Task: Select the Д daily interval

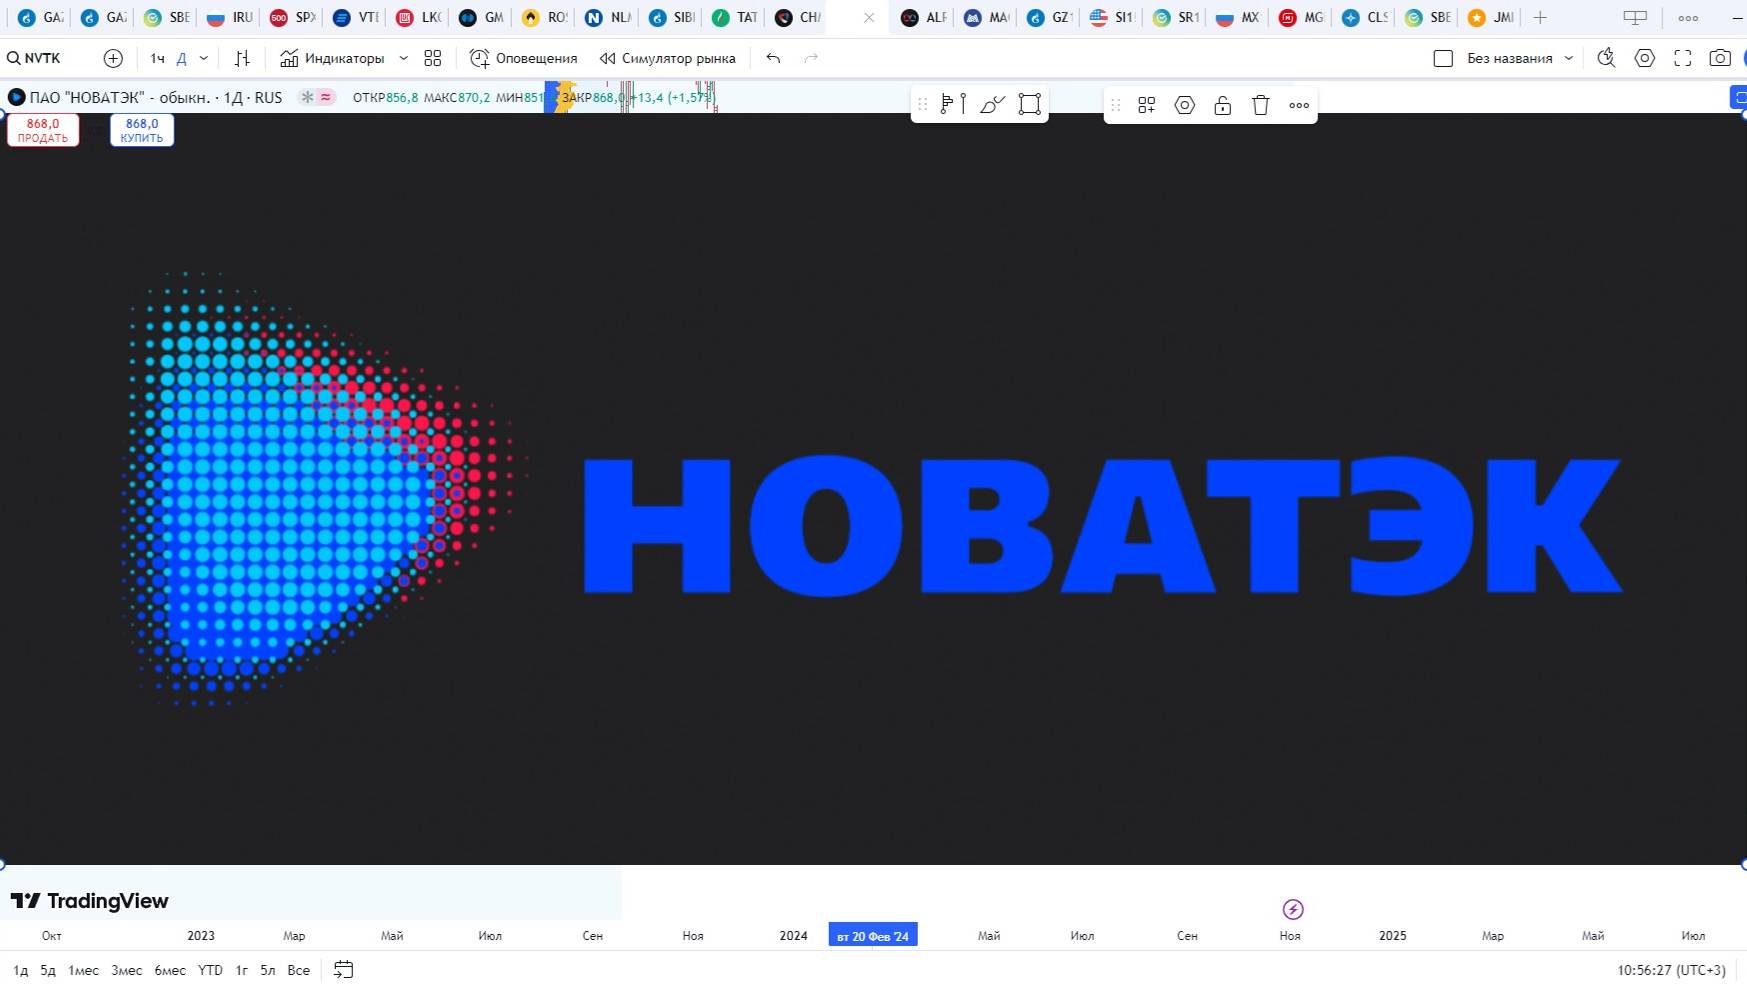Action: [181, 58]
